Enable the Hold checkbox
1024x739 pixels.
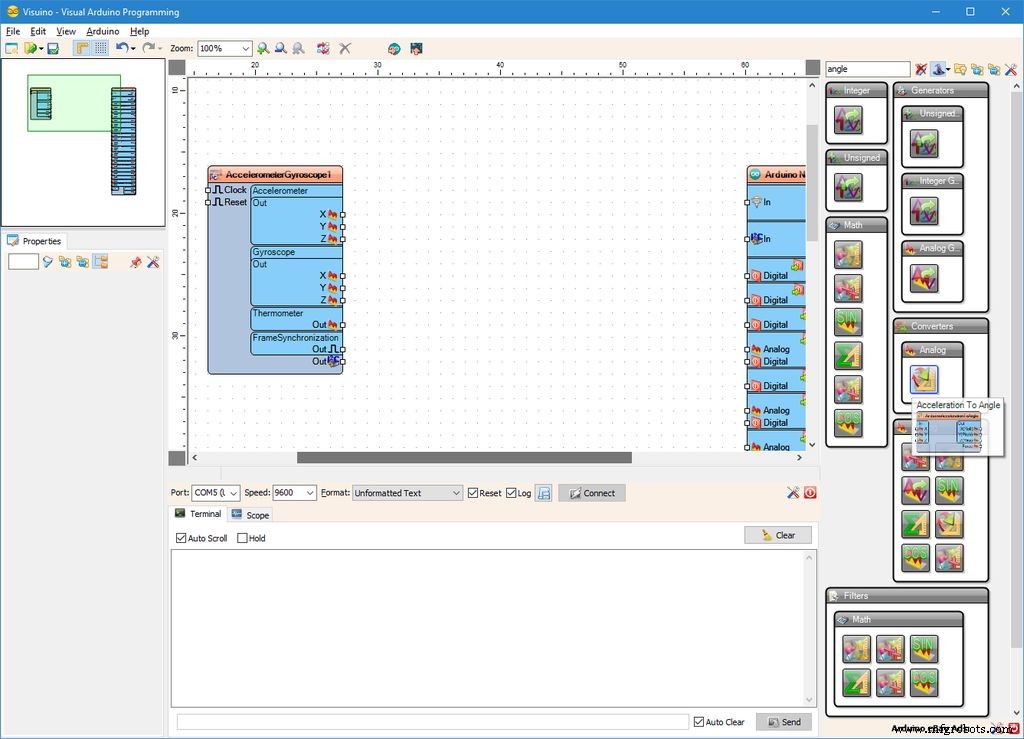[x=242, y=538]
